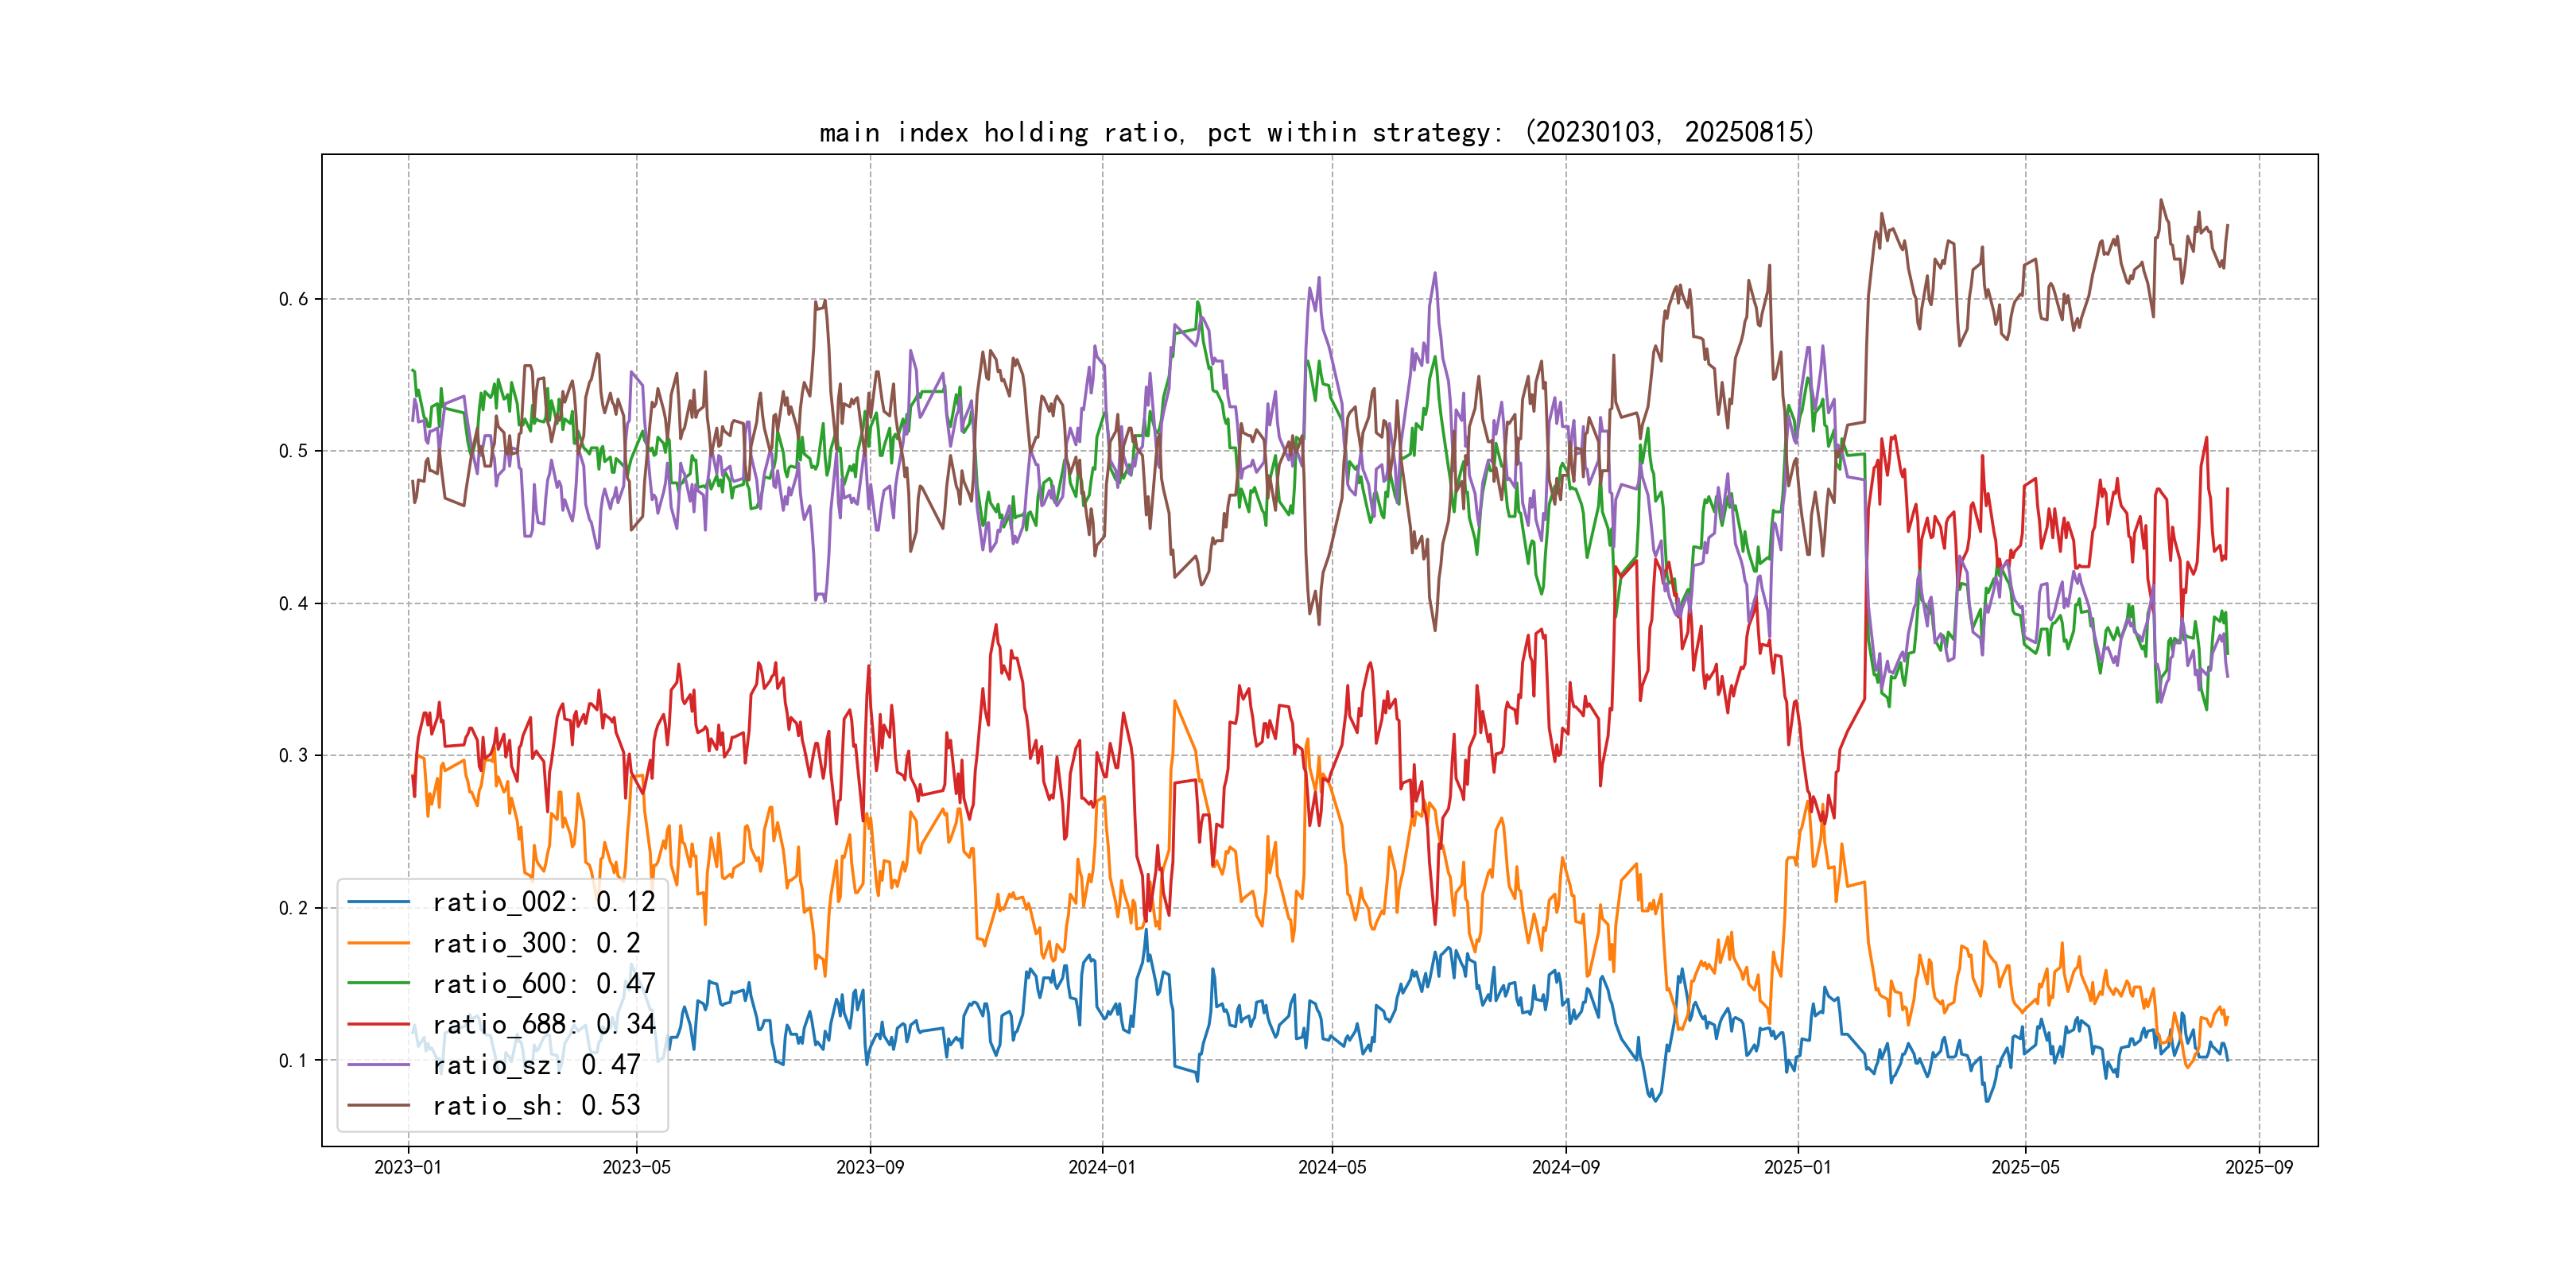Click the green ratio_600 legend line
The height and width of the screenshot is (1288, 2576).
[x=378, y=984]
